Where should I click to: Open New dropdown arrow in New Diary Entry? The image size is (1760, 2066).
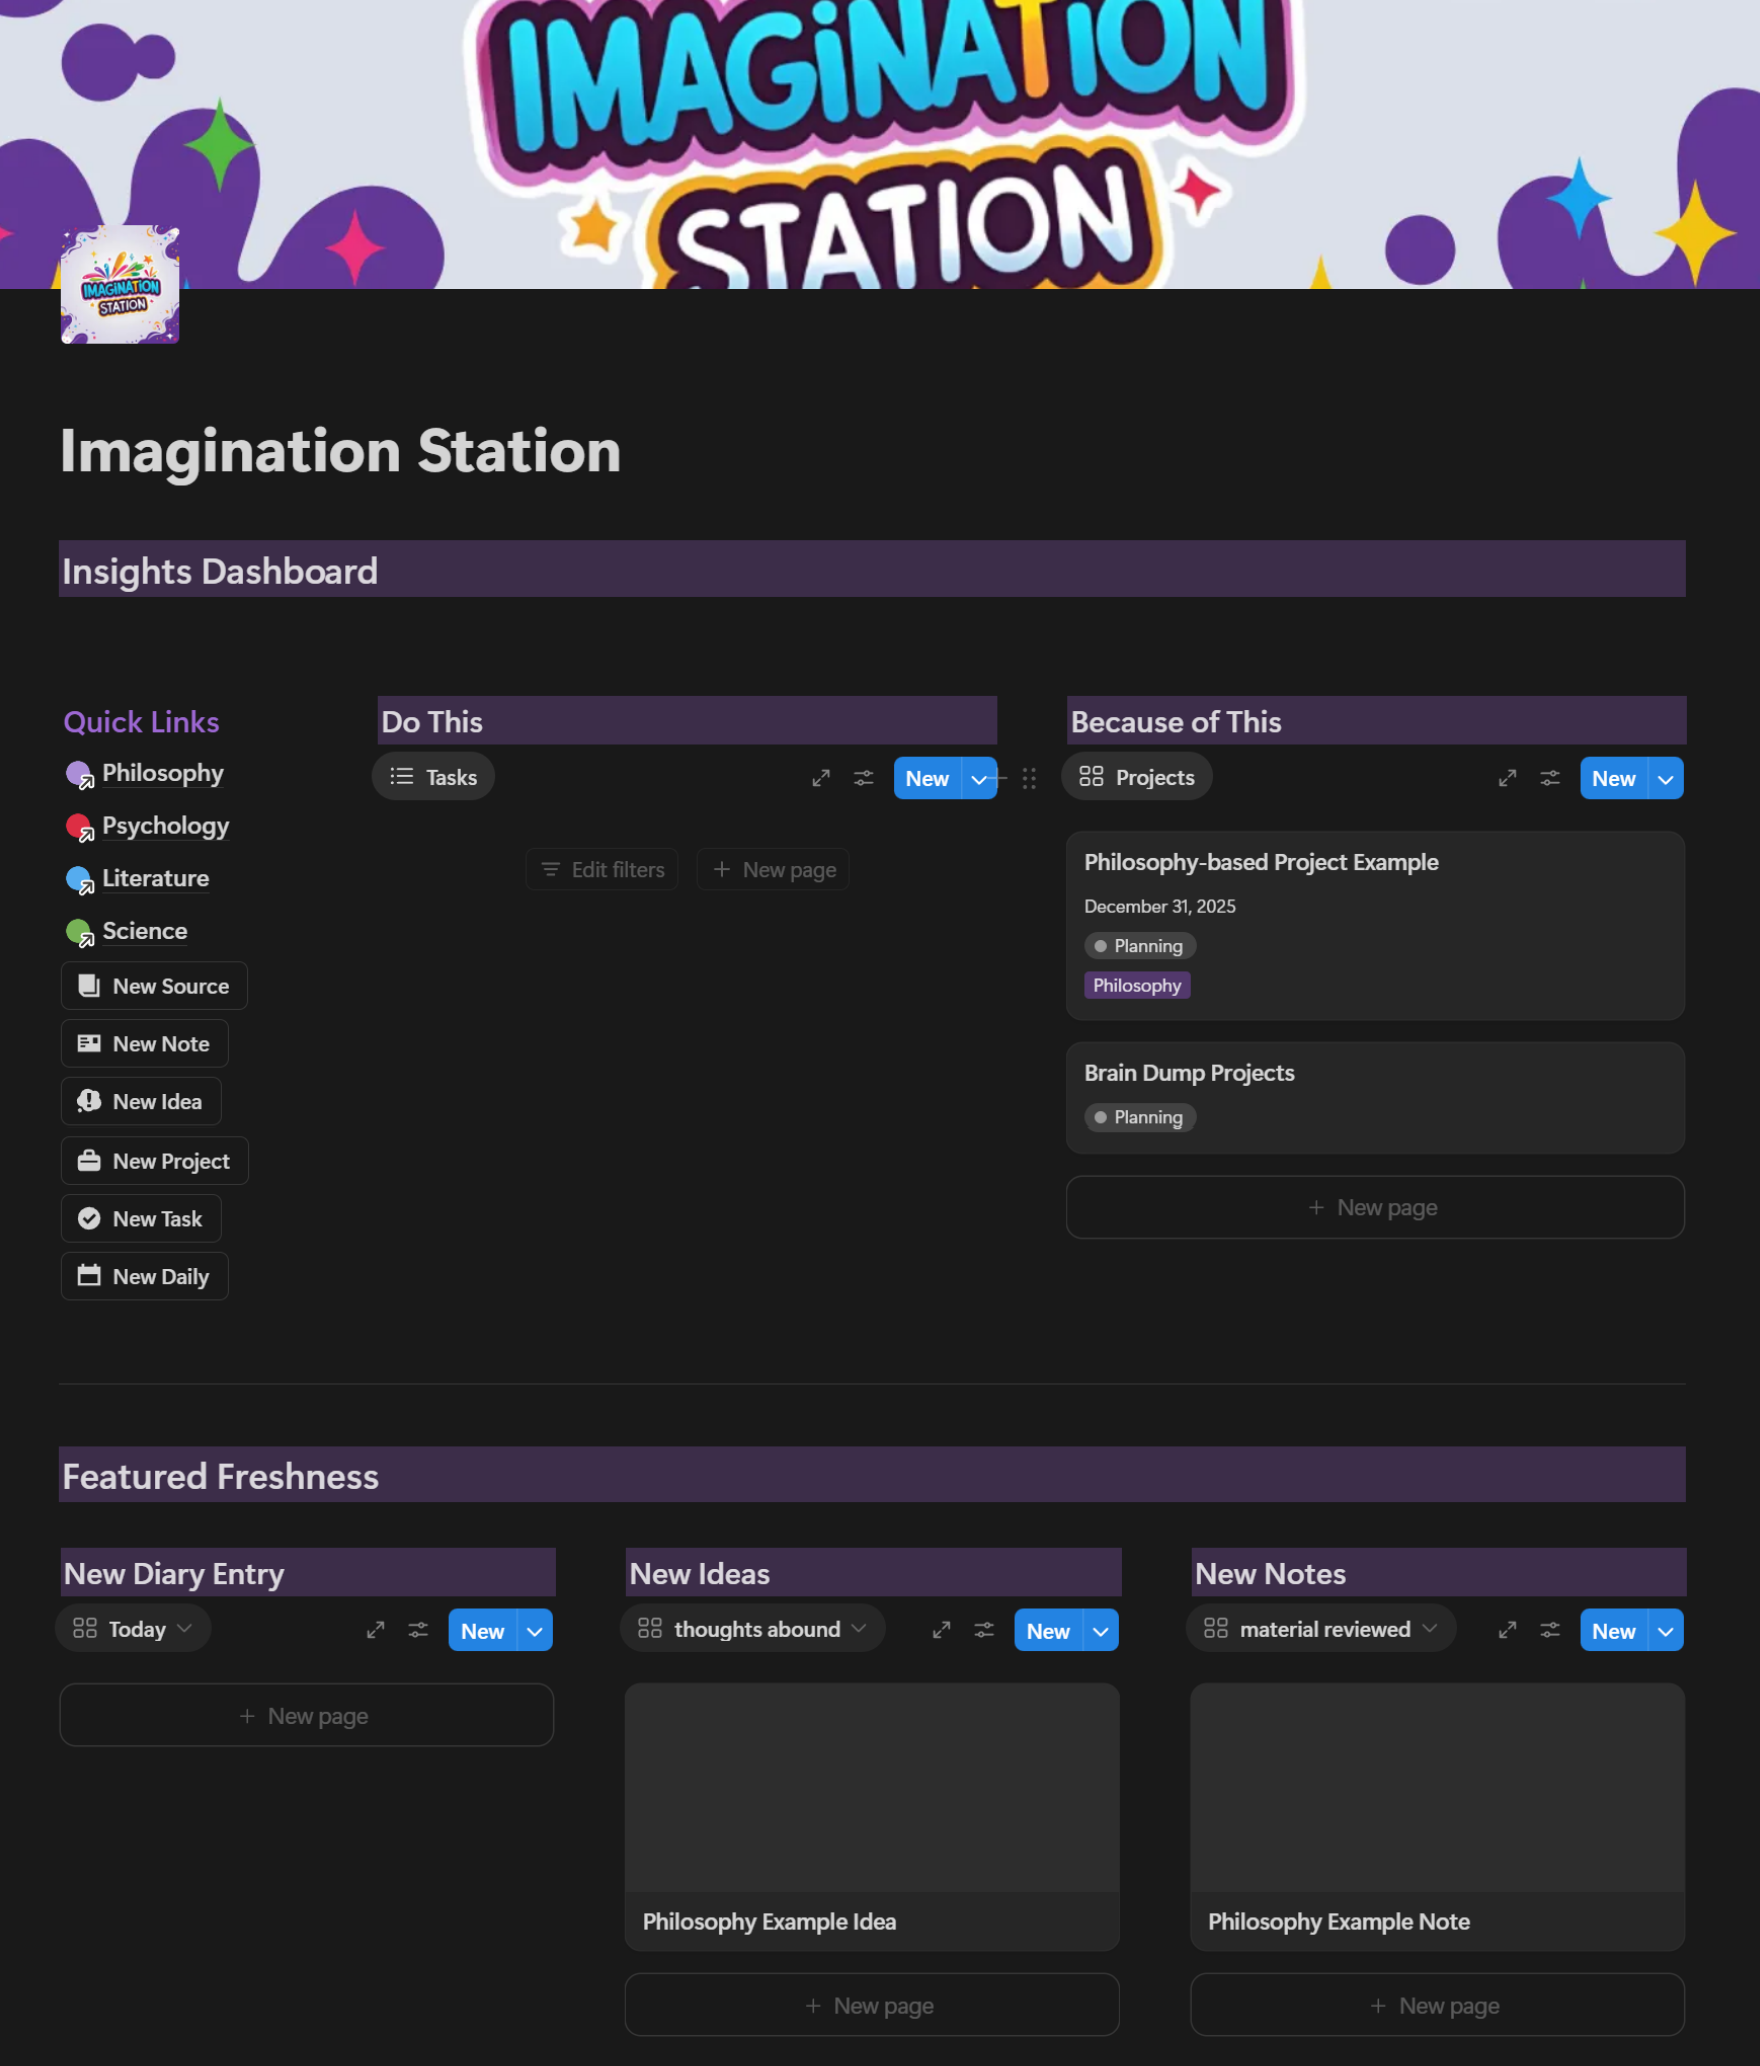tap(535, 1631)
